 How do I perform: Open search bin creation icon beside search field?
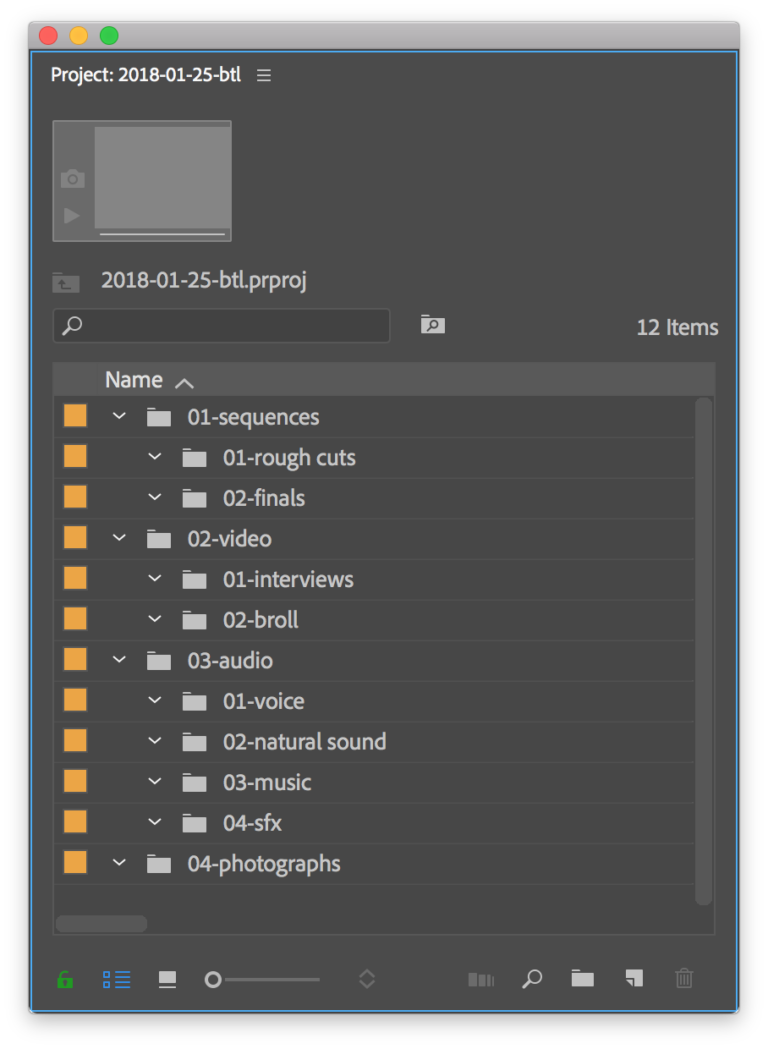[432, 324]
